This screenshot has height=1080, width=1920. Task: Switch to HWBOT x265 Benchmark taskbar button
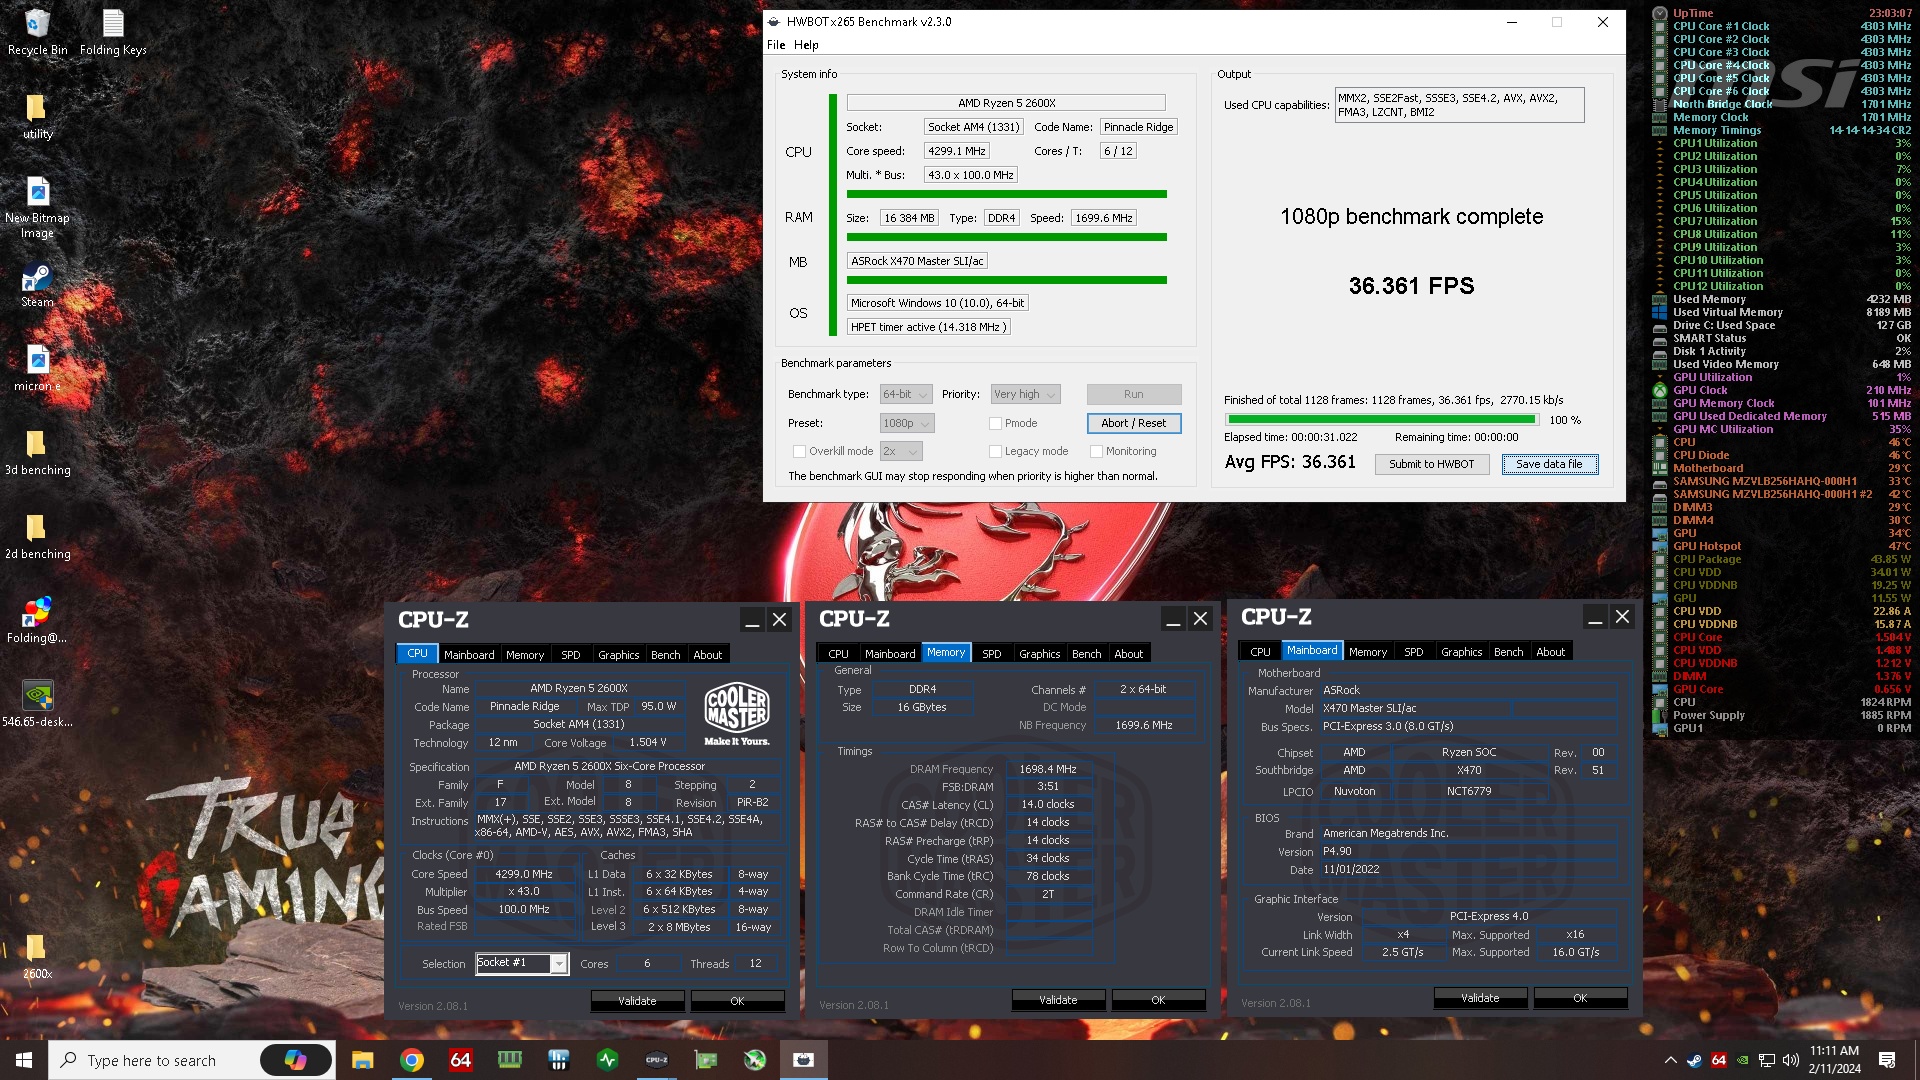tap(803, 1060)
